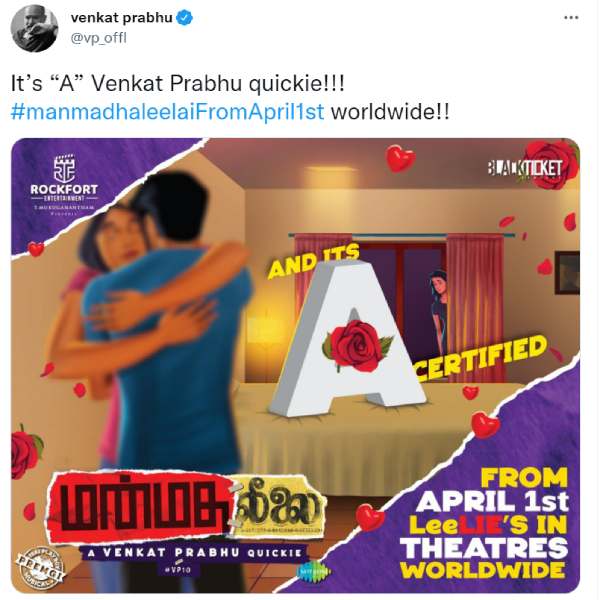
Task: Click the yellow 'Certified' text
Action: 479,359
